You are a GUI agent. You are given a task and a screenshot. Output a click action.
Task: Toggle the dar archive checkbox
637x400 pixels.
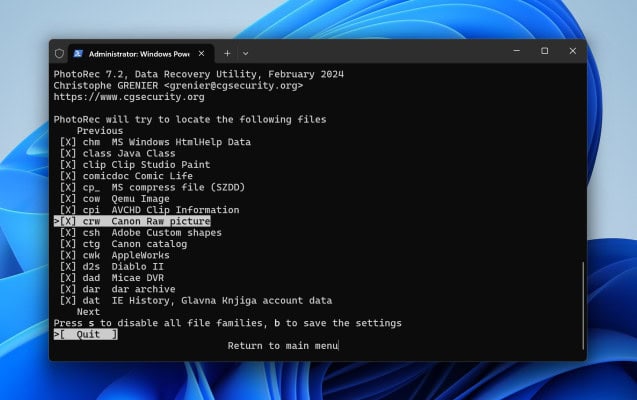coord(68,289)
